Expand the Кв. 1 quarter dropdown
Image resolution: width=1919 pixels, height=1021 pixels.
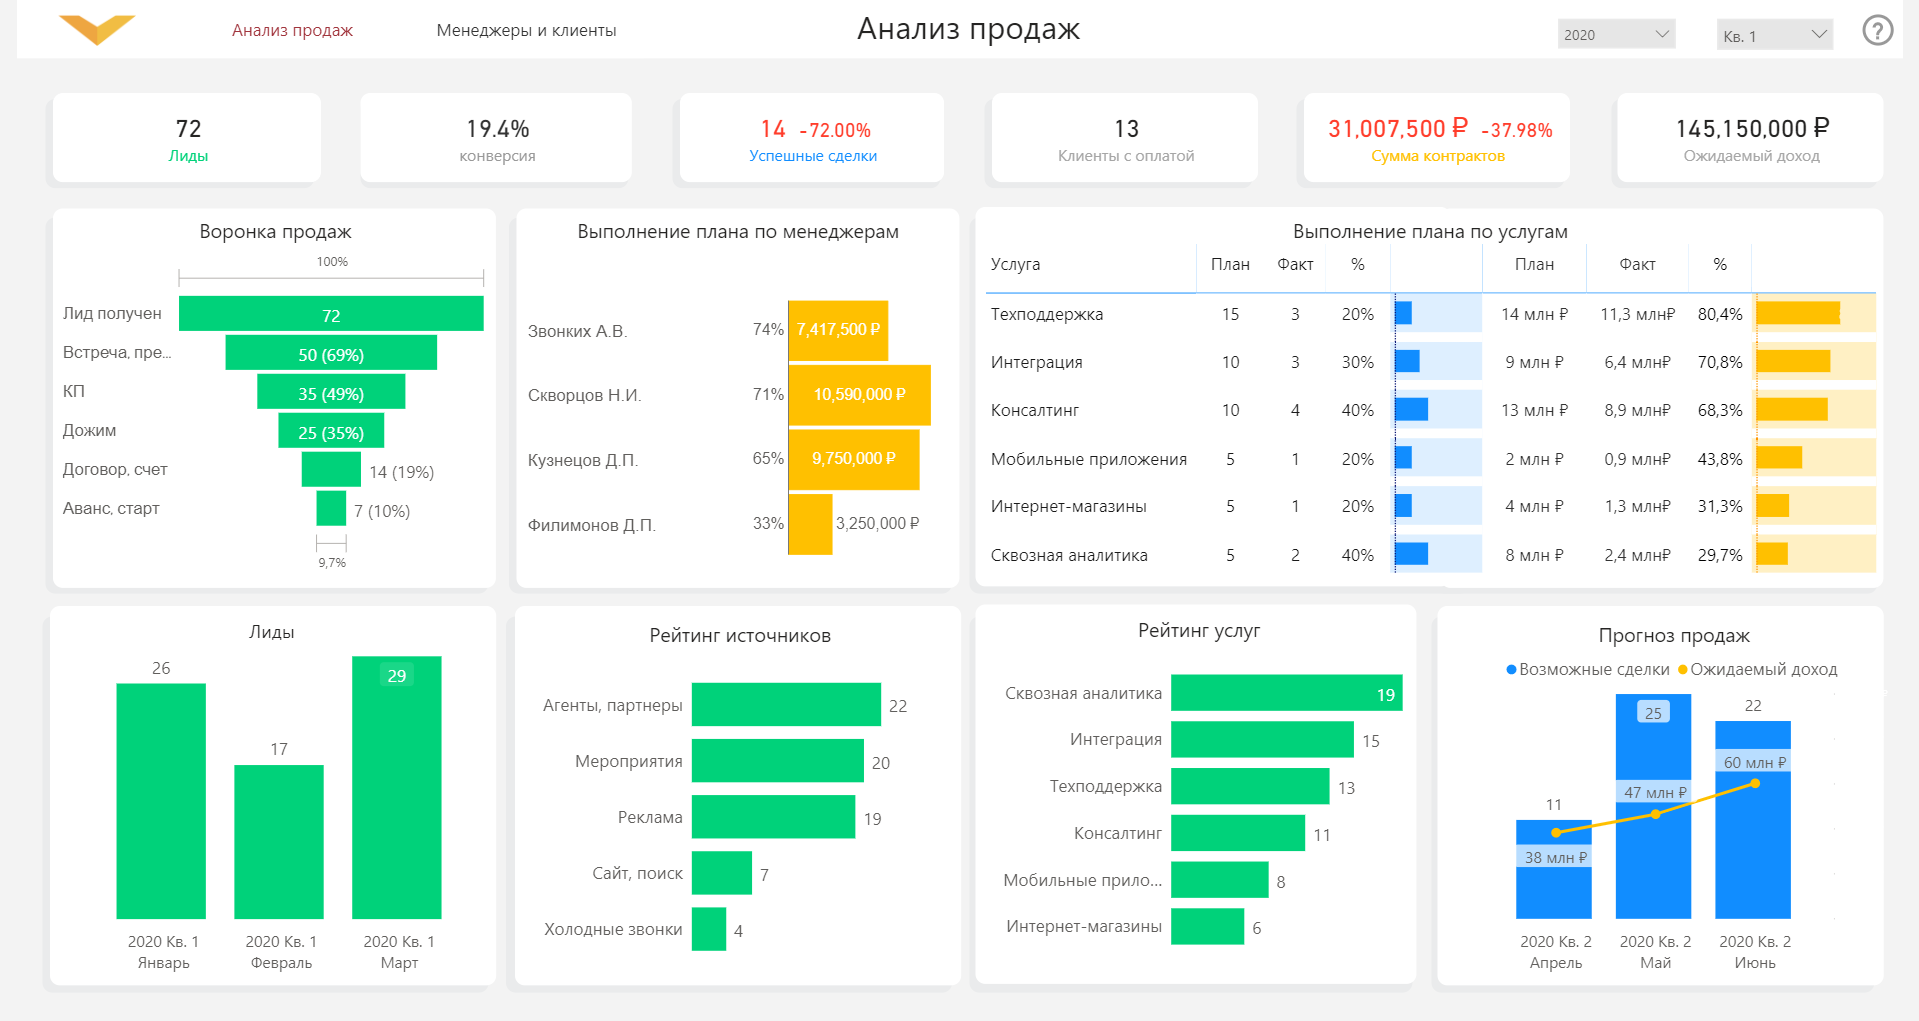click(1774, 34)
